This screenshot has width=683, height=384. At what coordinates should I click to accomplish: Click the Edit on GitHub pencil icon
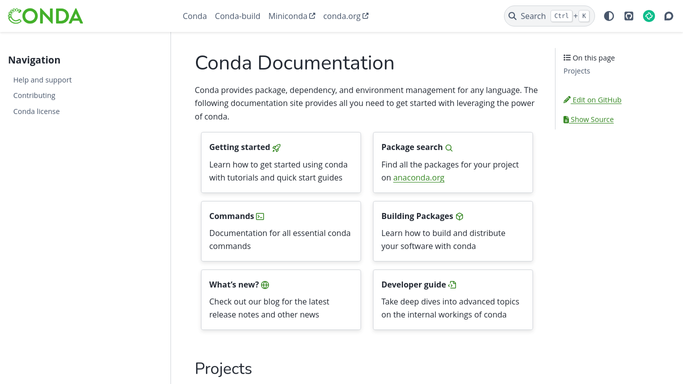point(567,100)
